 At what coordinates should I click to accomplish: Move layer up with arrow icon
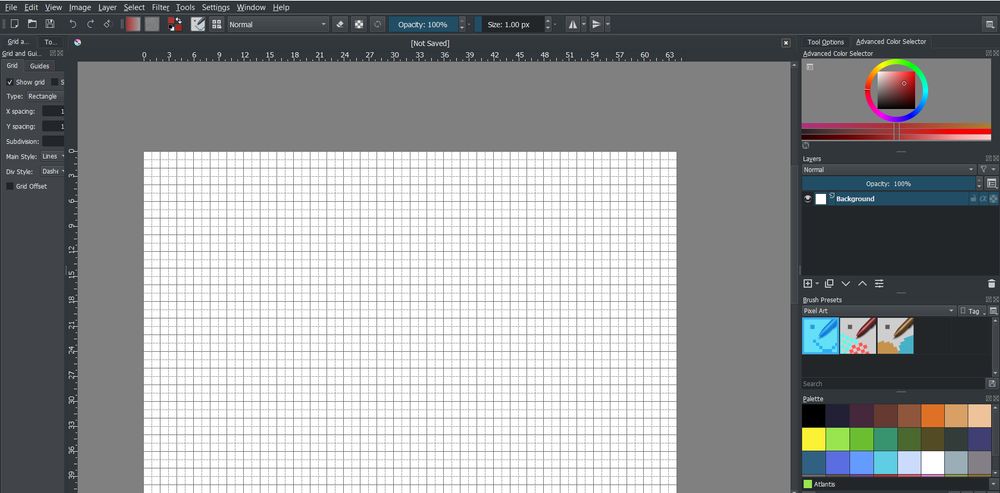coord(862,283)
